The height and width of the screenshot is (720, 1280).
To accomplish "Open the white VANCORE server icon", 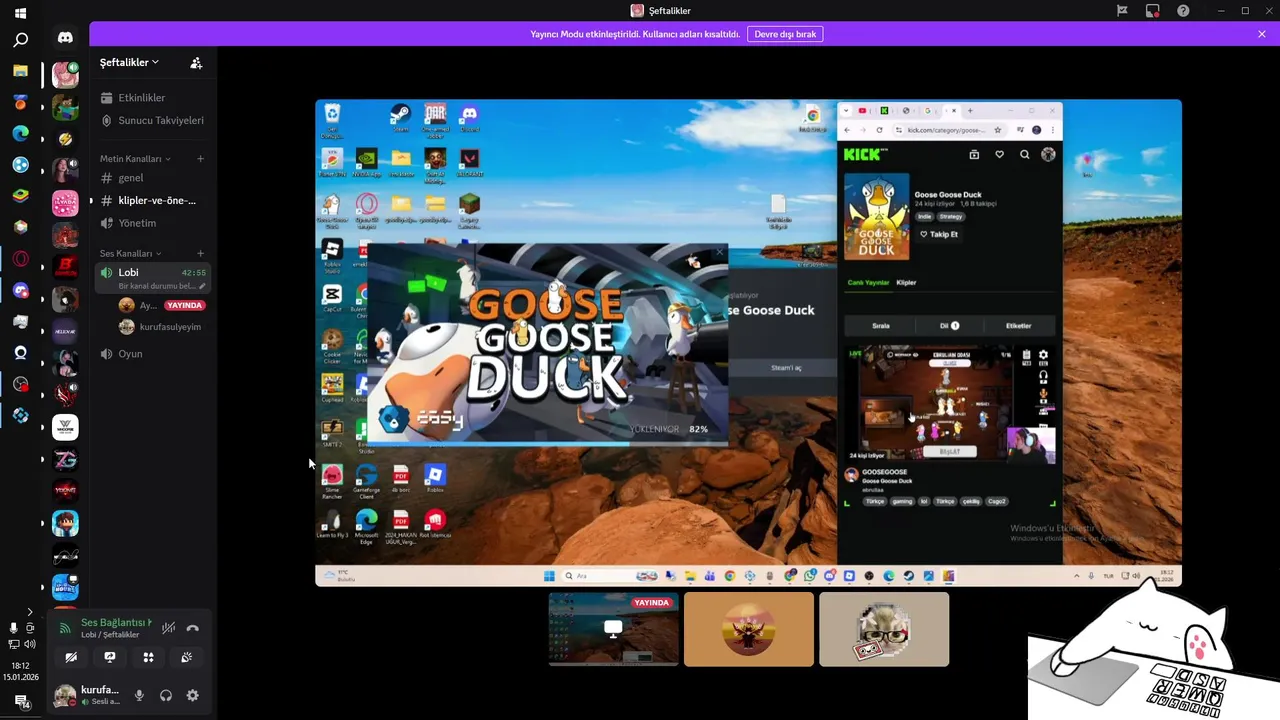I will tap(65, 427).
